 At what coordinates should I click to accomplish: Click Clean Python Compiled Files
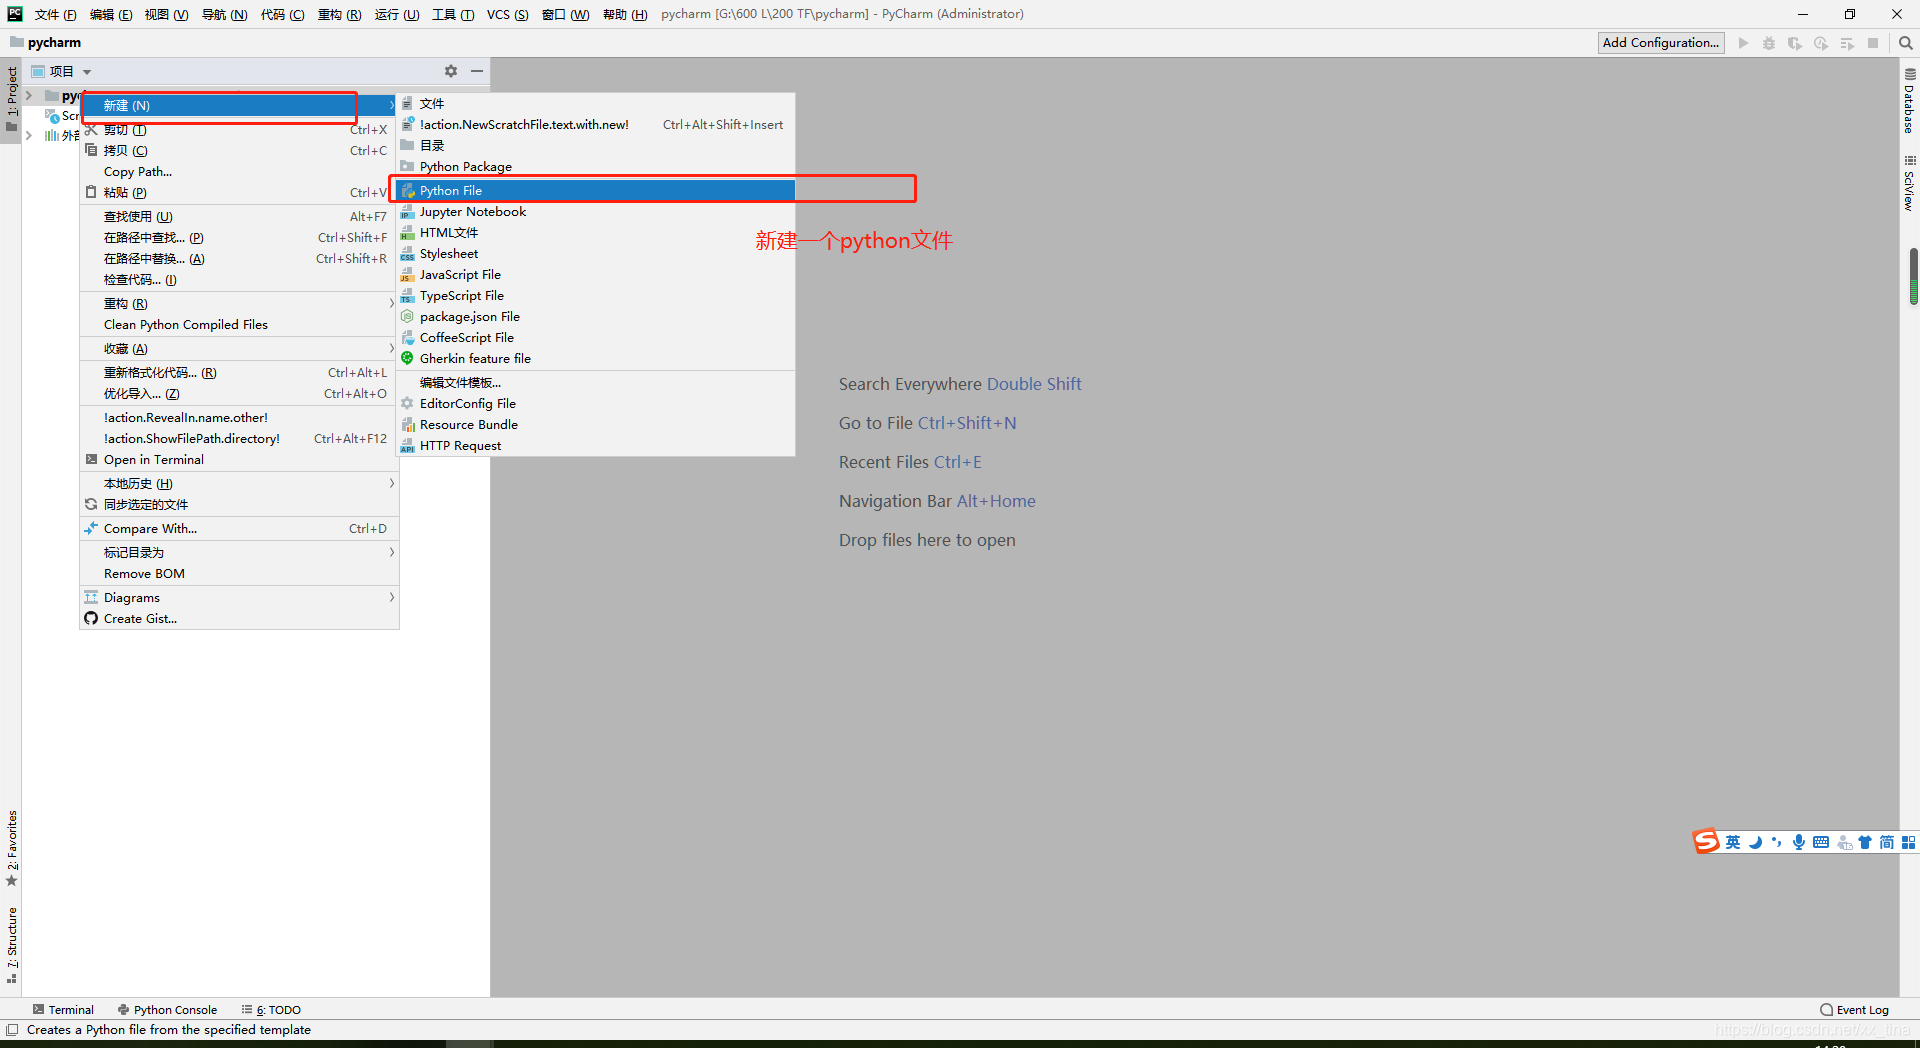[x=239, y=325]
